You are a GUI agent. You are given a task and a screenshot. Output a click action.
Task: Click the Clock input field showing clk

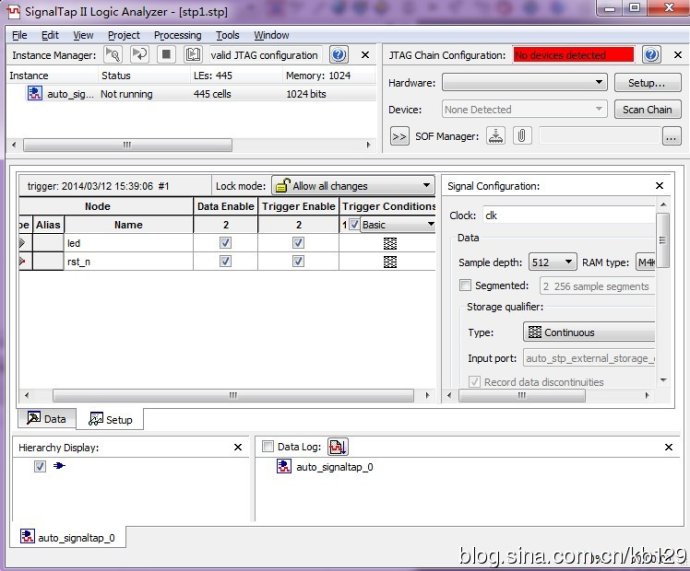[x=569, y=215]
